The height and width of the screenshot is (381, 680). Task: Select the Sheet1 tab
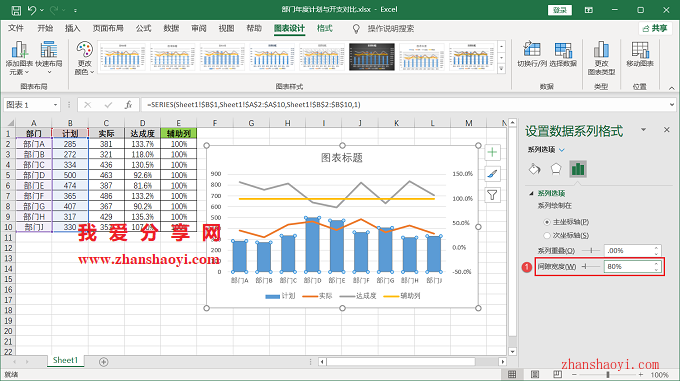click(65, 361)
